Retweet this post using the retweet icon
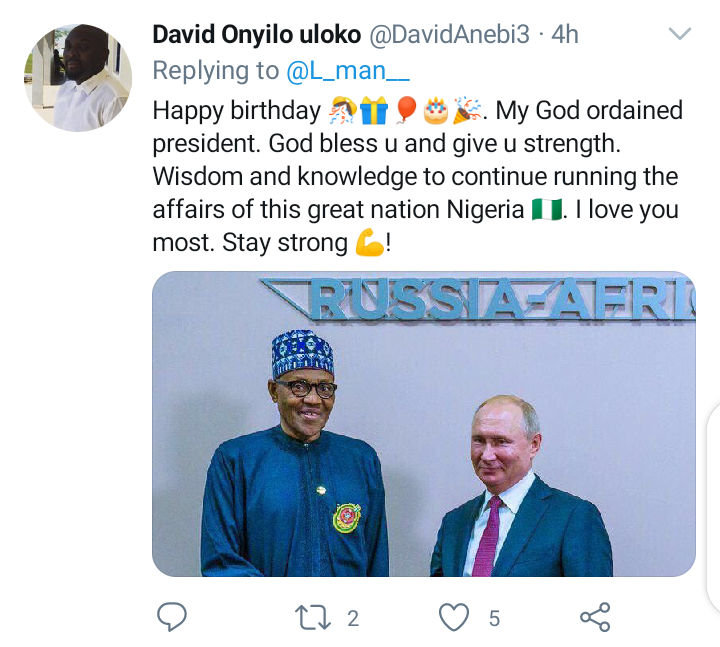720x647 pixels. click(313, 617)
